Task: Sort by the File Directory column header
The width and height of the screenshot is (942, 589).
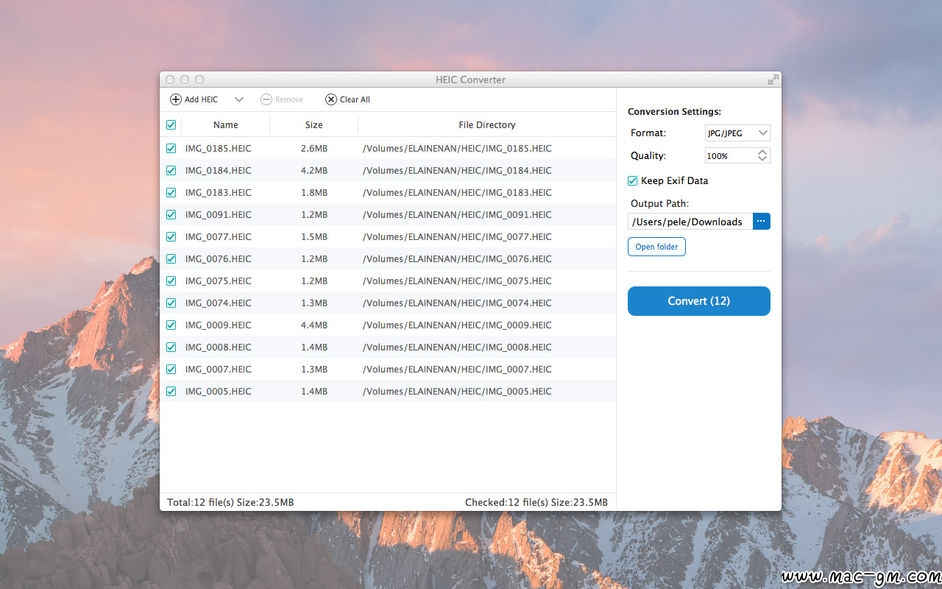Action: point(487,125)
